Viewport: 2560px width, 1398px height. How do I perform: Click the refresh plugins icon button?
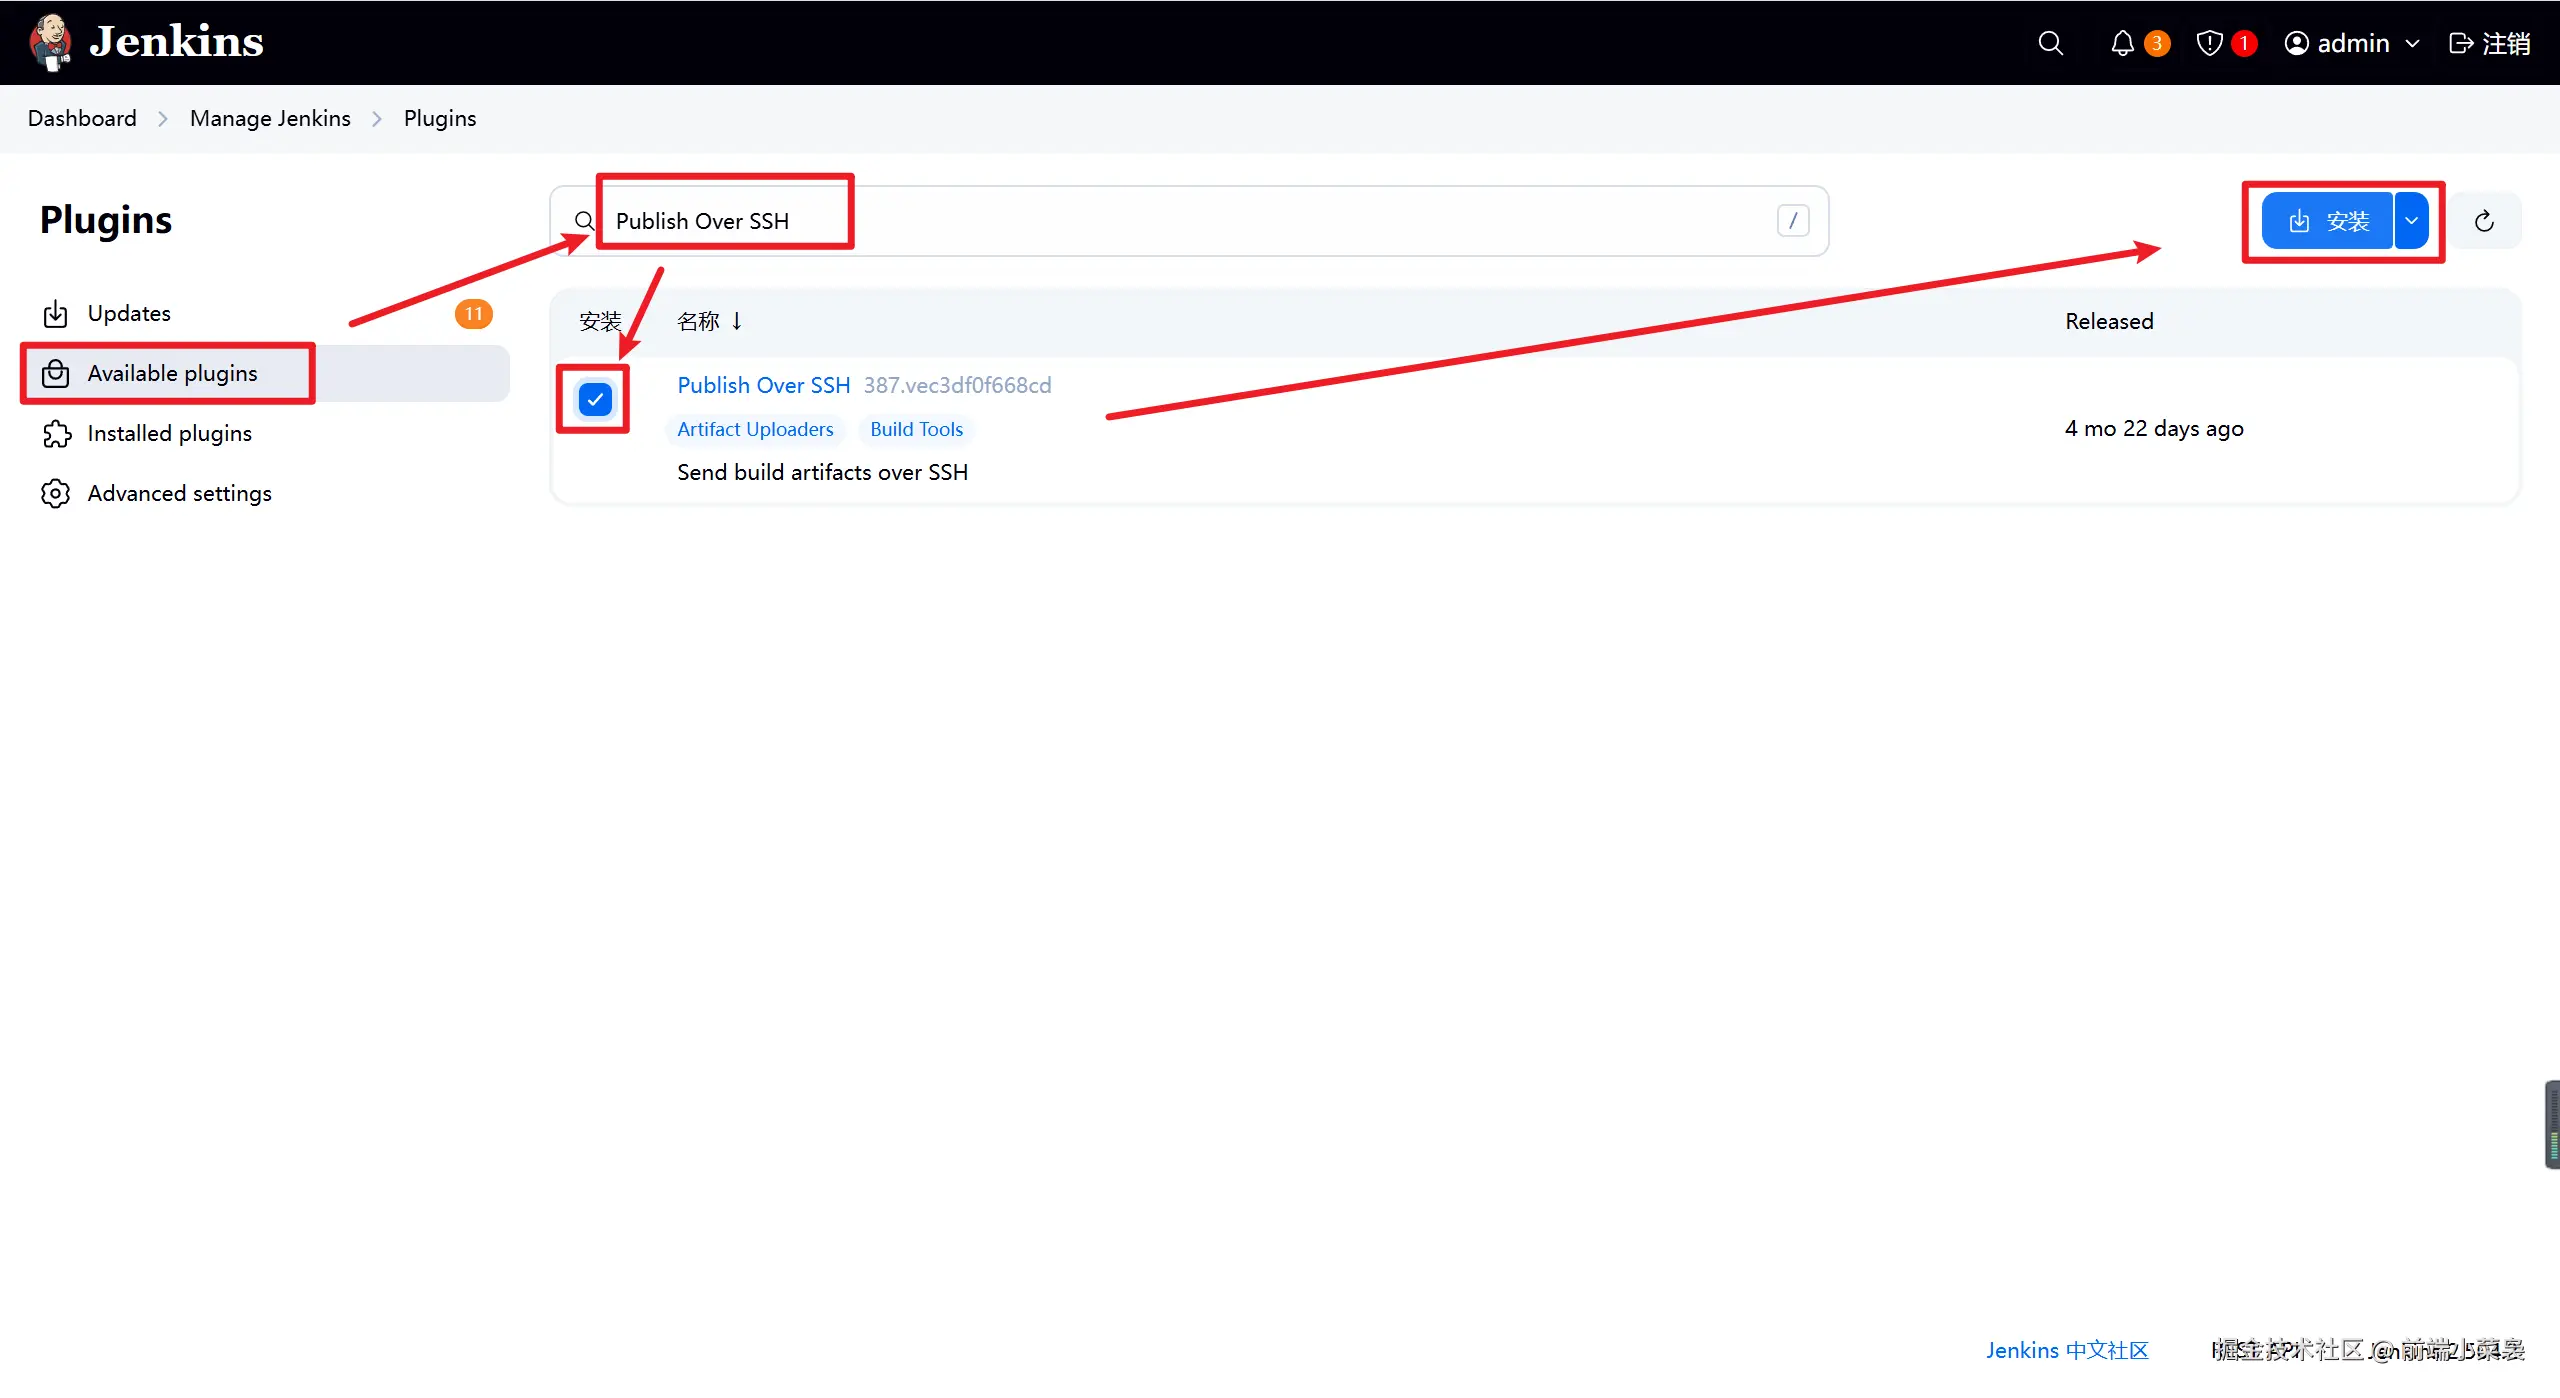click(2484, 221)
